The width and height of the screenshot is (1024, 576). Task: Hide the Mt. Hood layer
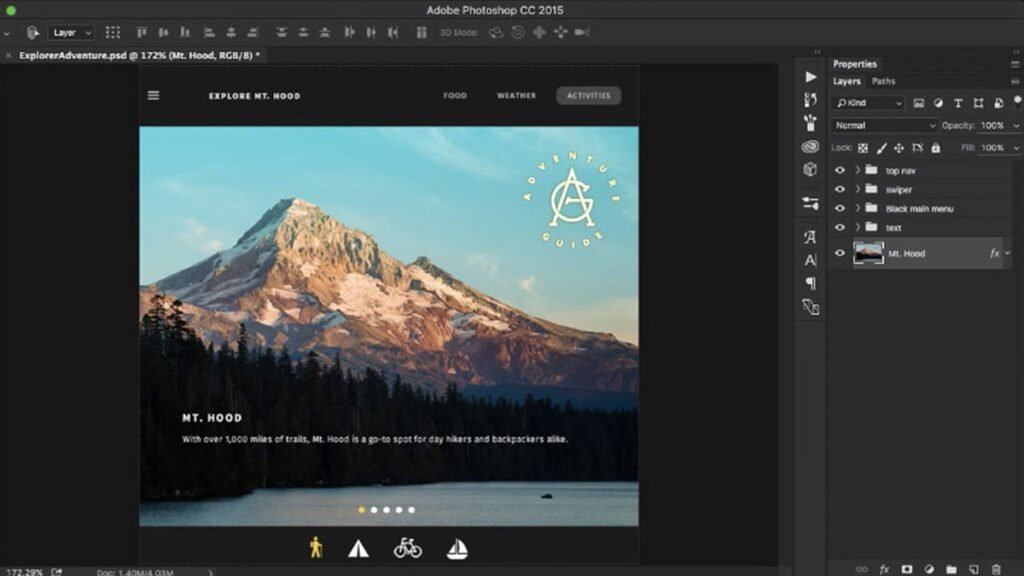[x=839, y=254]
